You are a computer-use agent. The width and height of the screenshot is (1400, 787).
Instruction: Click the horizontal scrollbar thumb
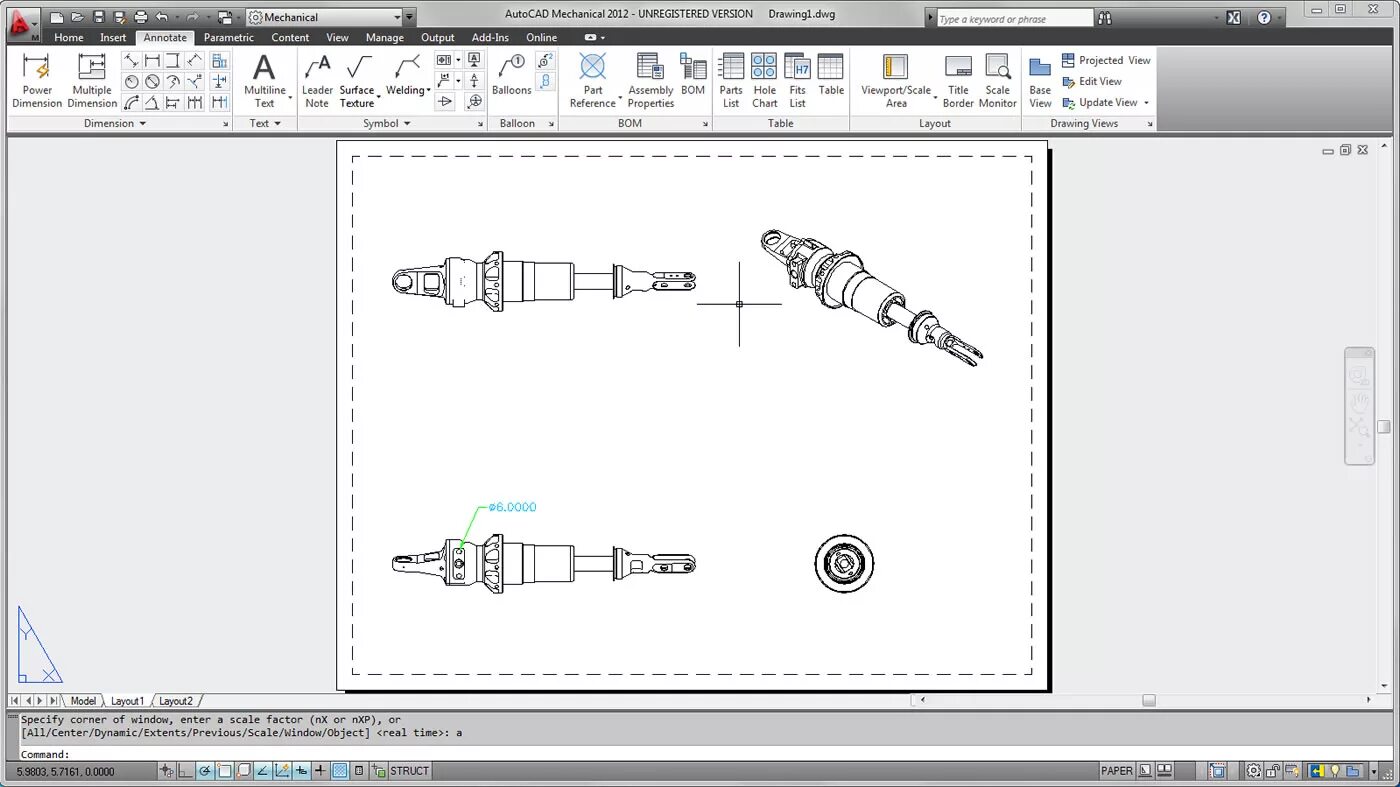click(x=1149, y=701)
